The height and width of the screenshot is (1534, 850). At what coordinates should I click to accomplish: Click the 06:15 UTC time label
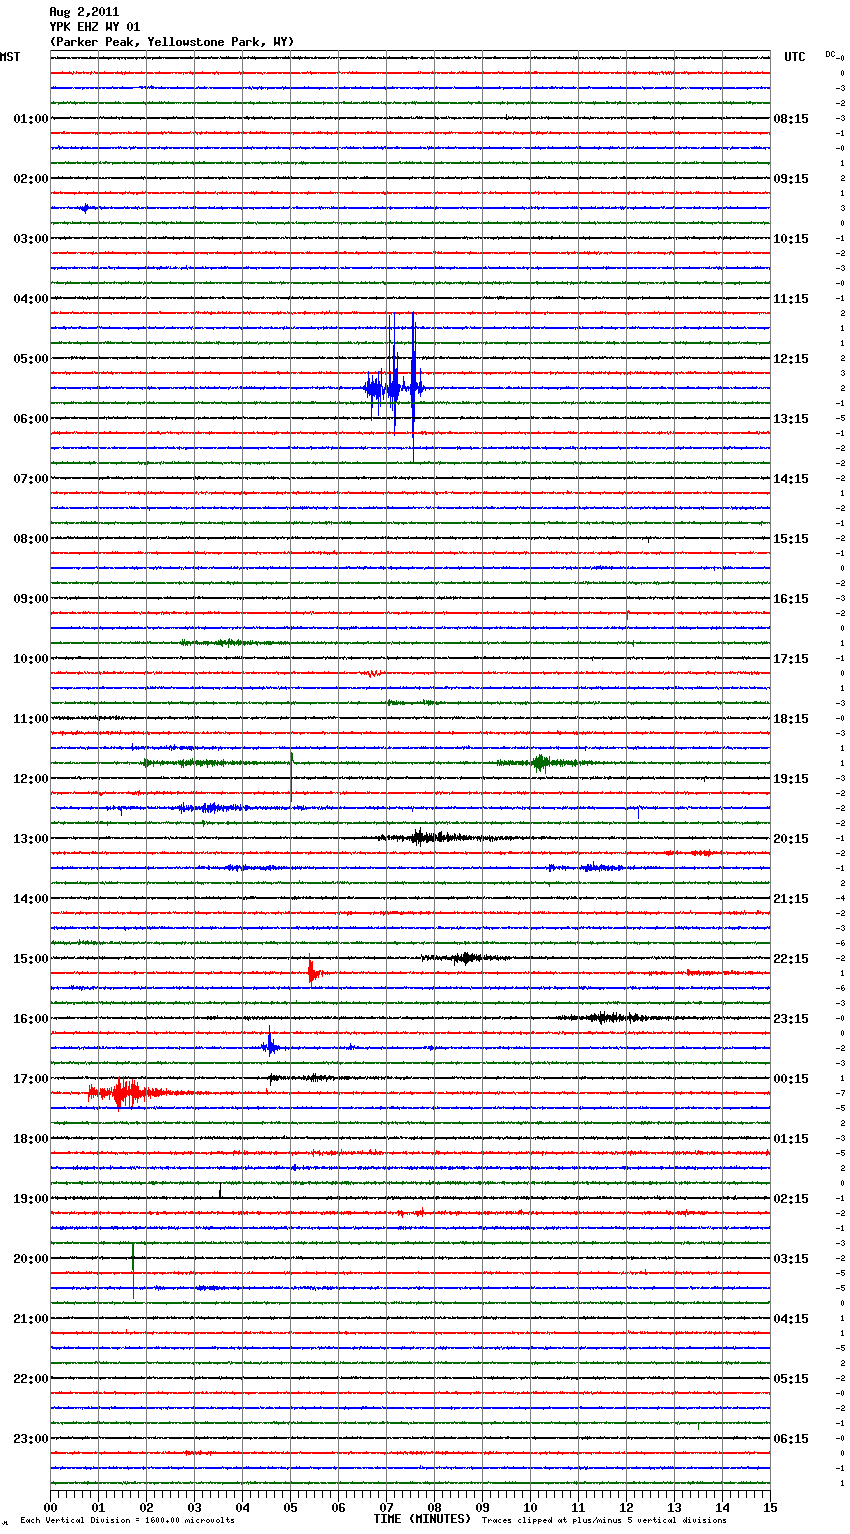pos(791,1439)
